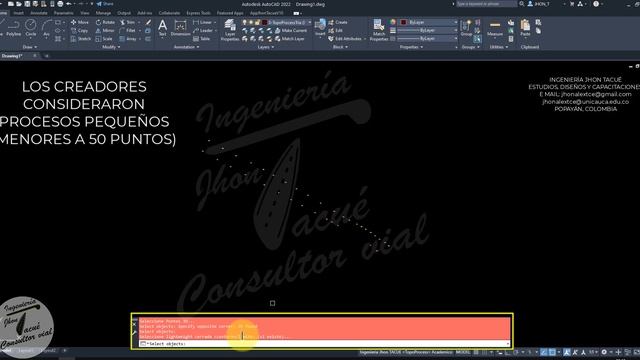Select the Polyline draw tool
Image resolution: width=640 pixels, height=360 pixels.
pos(13,28)
